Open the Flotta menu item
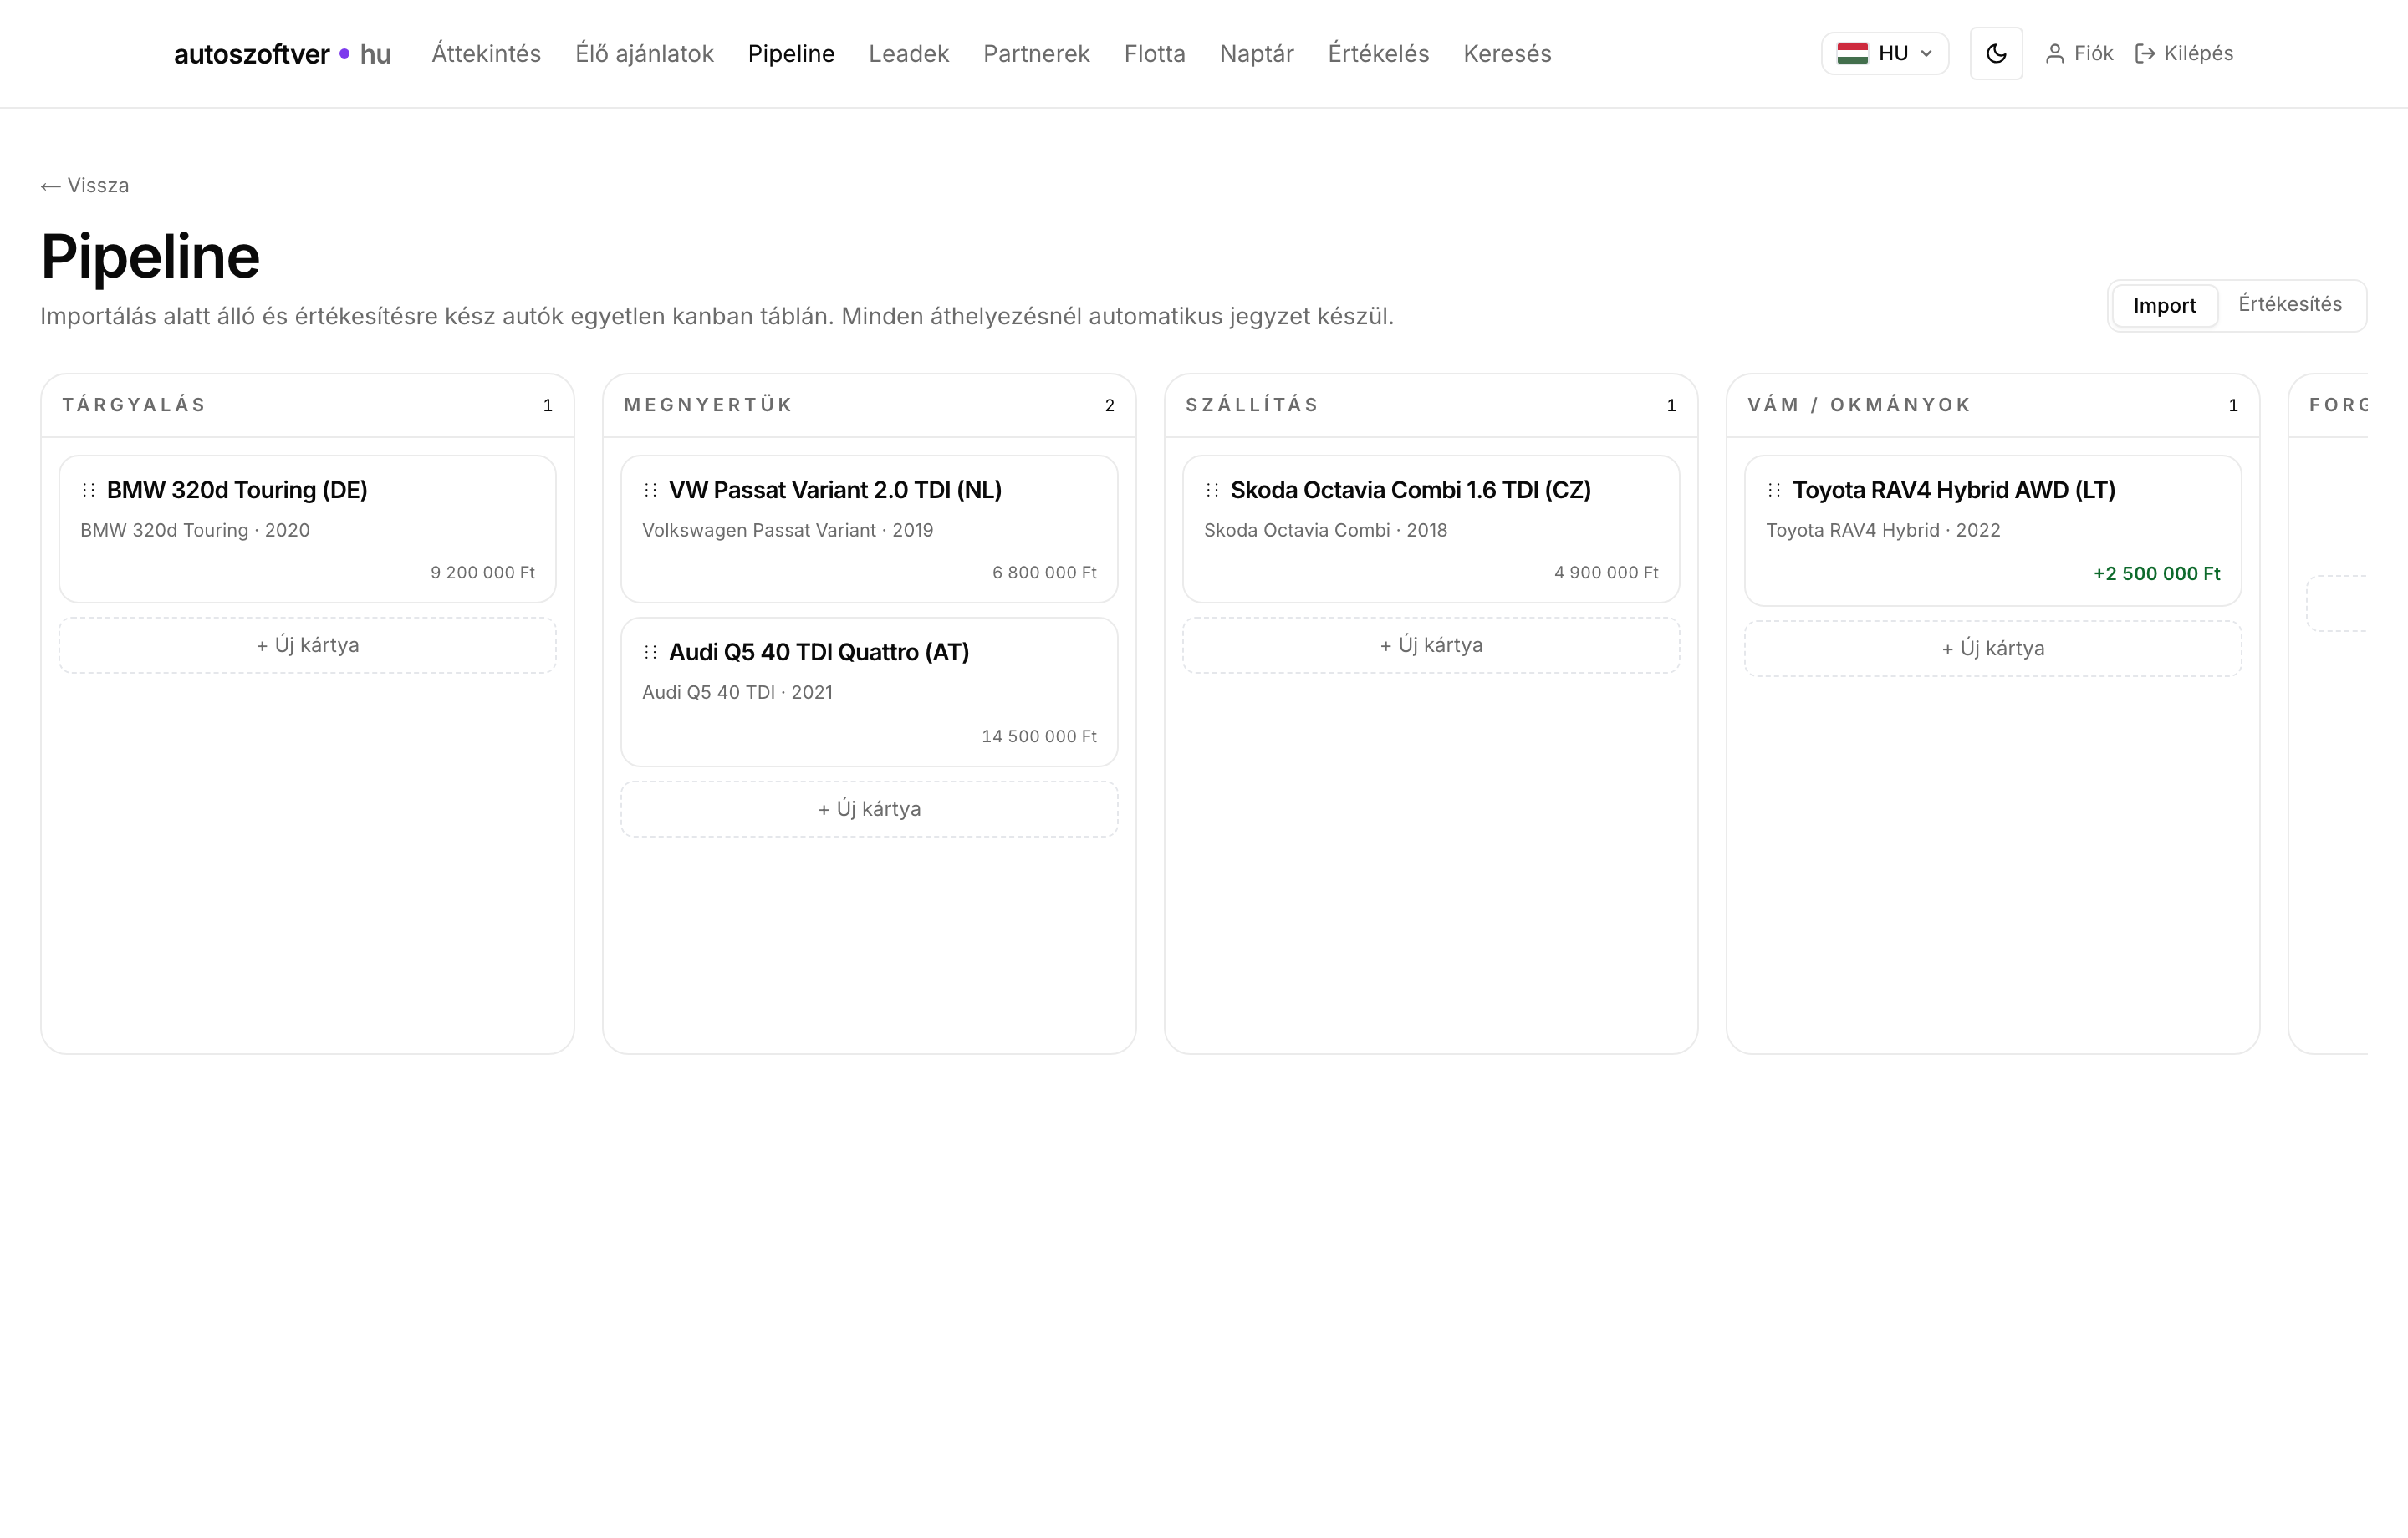This screenshot has width=2408, height=1538. pyautogui.click(x=1154, y=54)
